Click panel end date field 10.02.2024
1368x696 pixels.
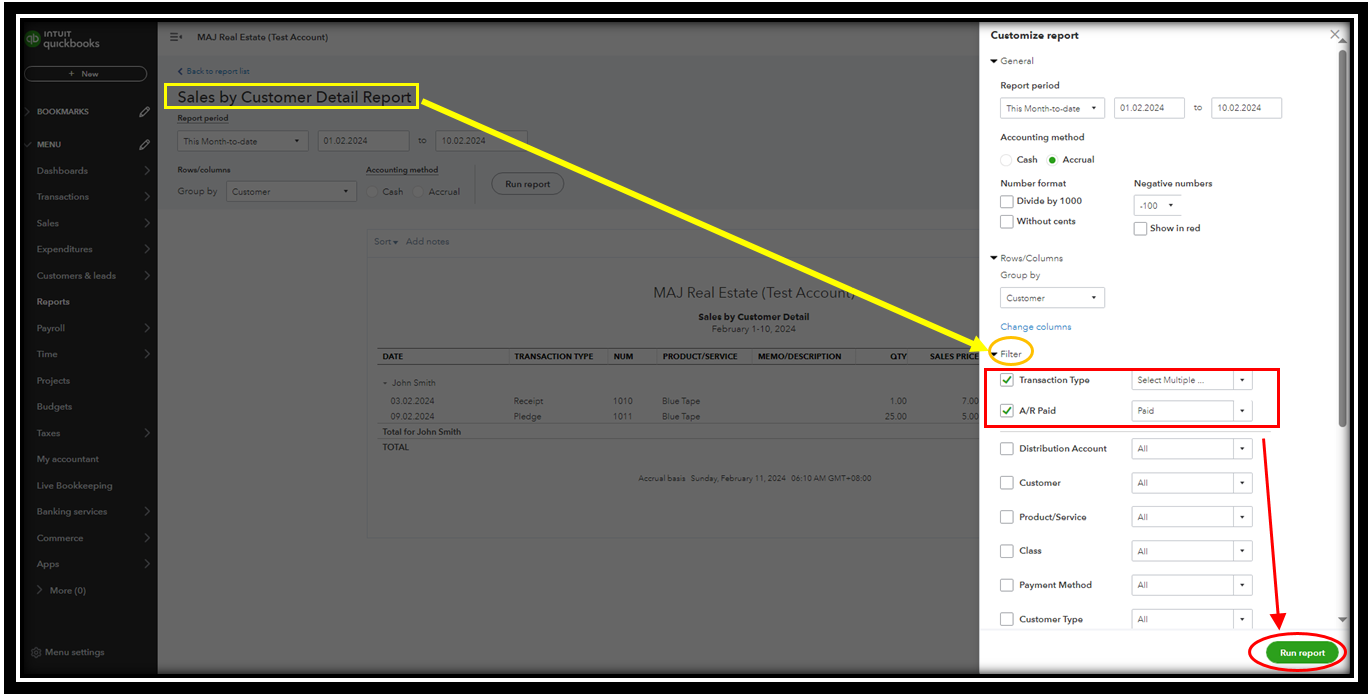point(1246,108)
